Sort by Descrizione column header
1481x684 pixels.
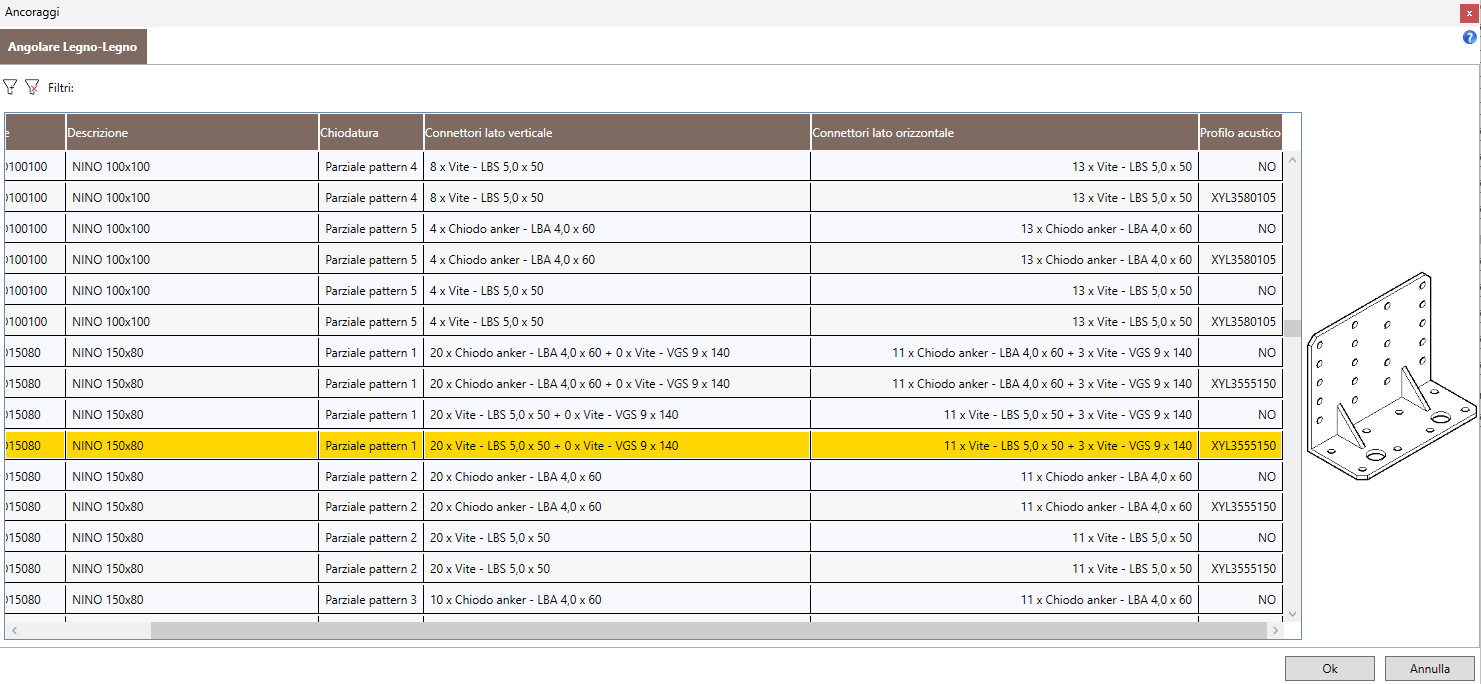[x=191, y=132]
